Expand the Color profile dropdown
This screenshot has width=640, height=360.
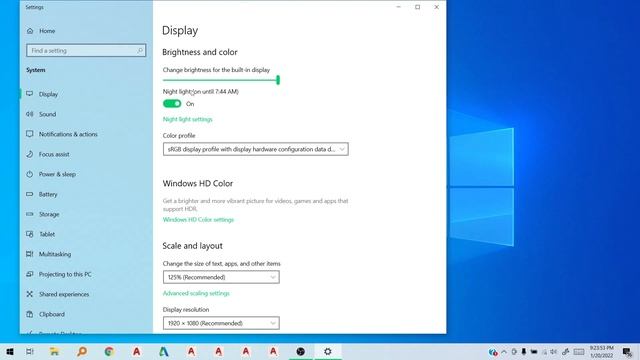(x=256, y=149)
